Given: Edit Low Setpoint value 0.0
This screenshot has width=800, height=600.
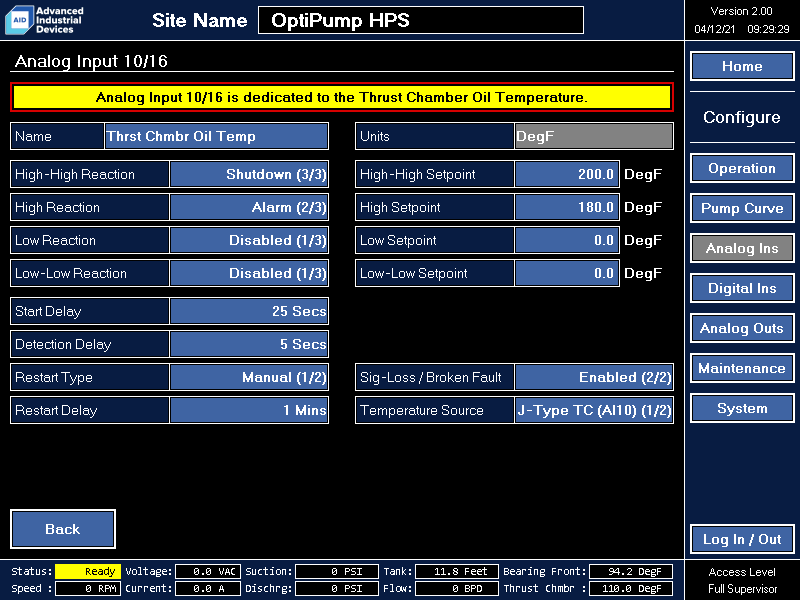Looking at the screenshot, I should tap(567, 240).
